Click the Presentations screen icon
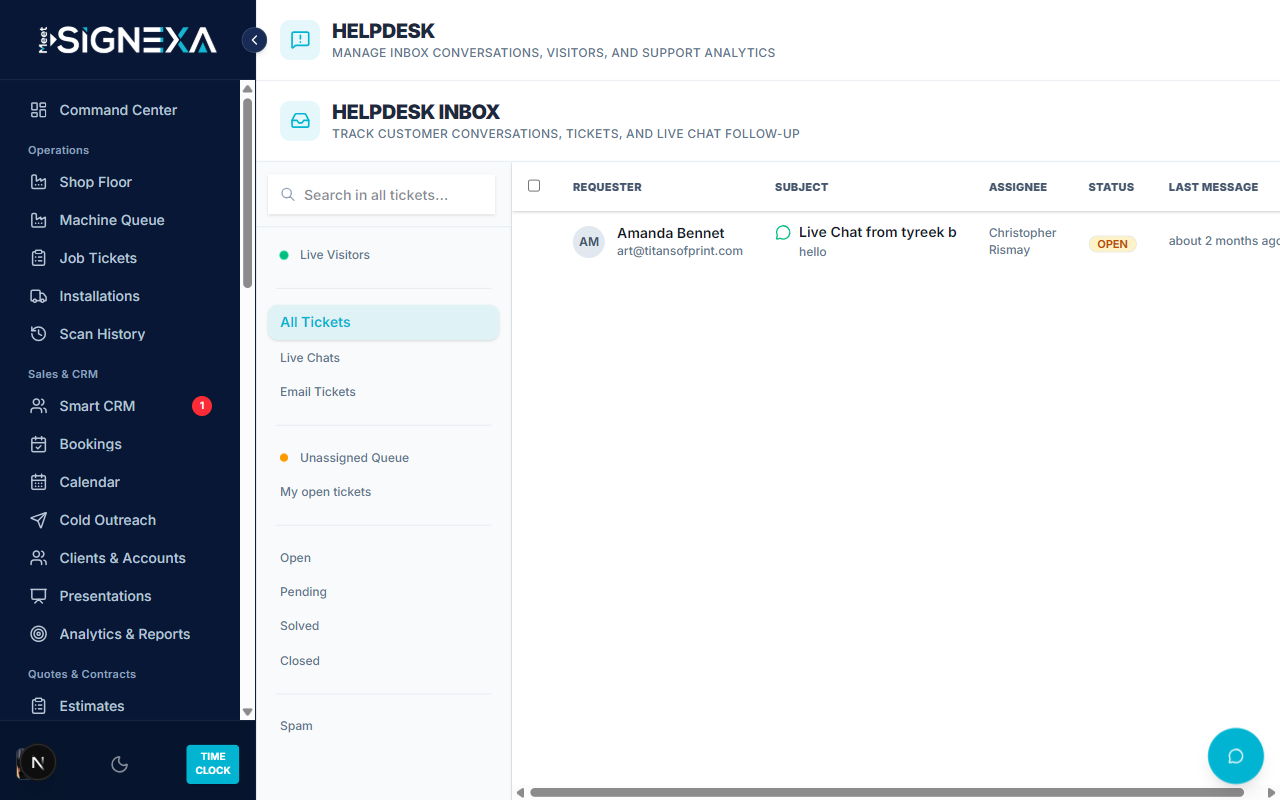 tap(38, 596)
